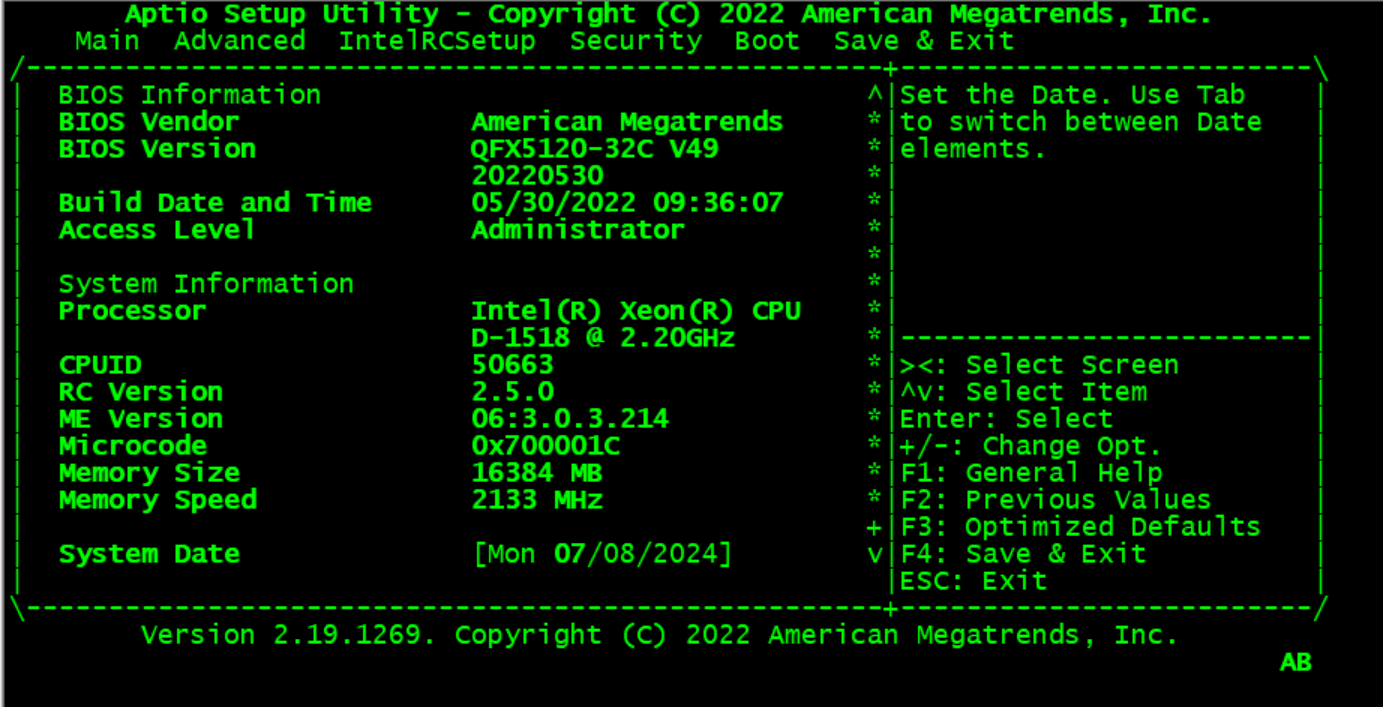The height and width of the screenshot is (707, 1383).
Task: Go to the Security tab
Action: pyautogui.click(x=635, y=41)
